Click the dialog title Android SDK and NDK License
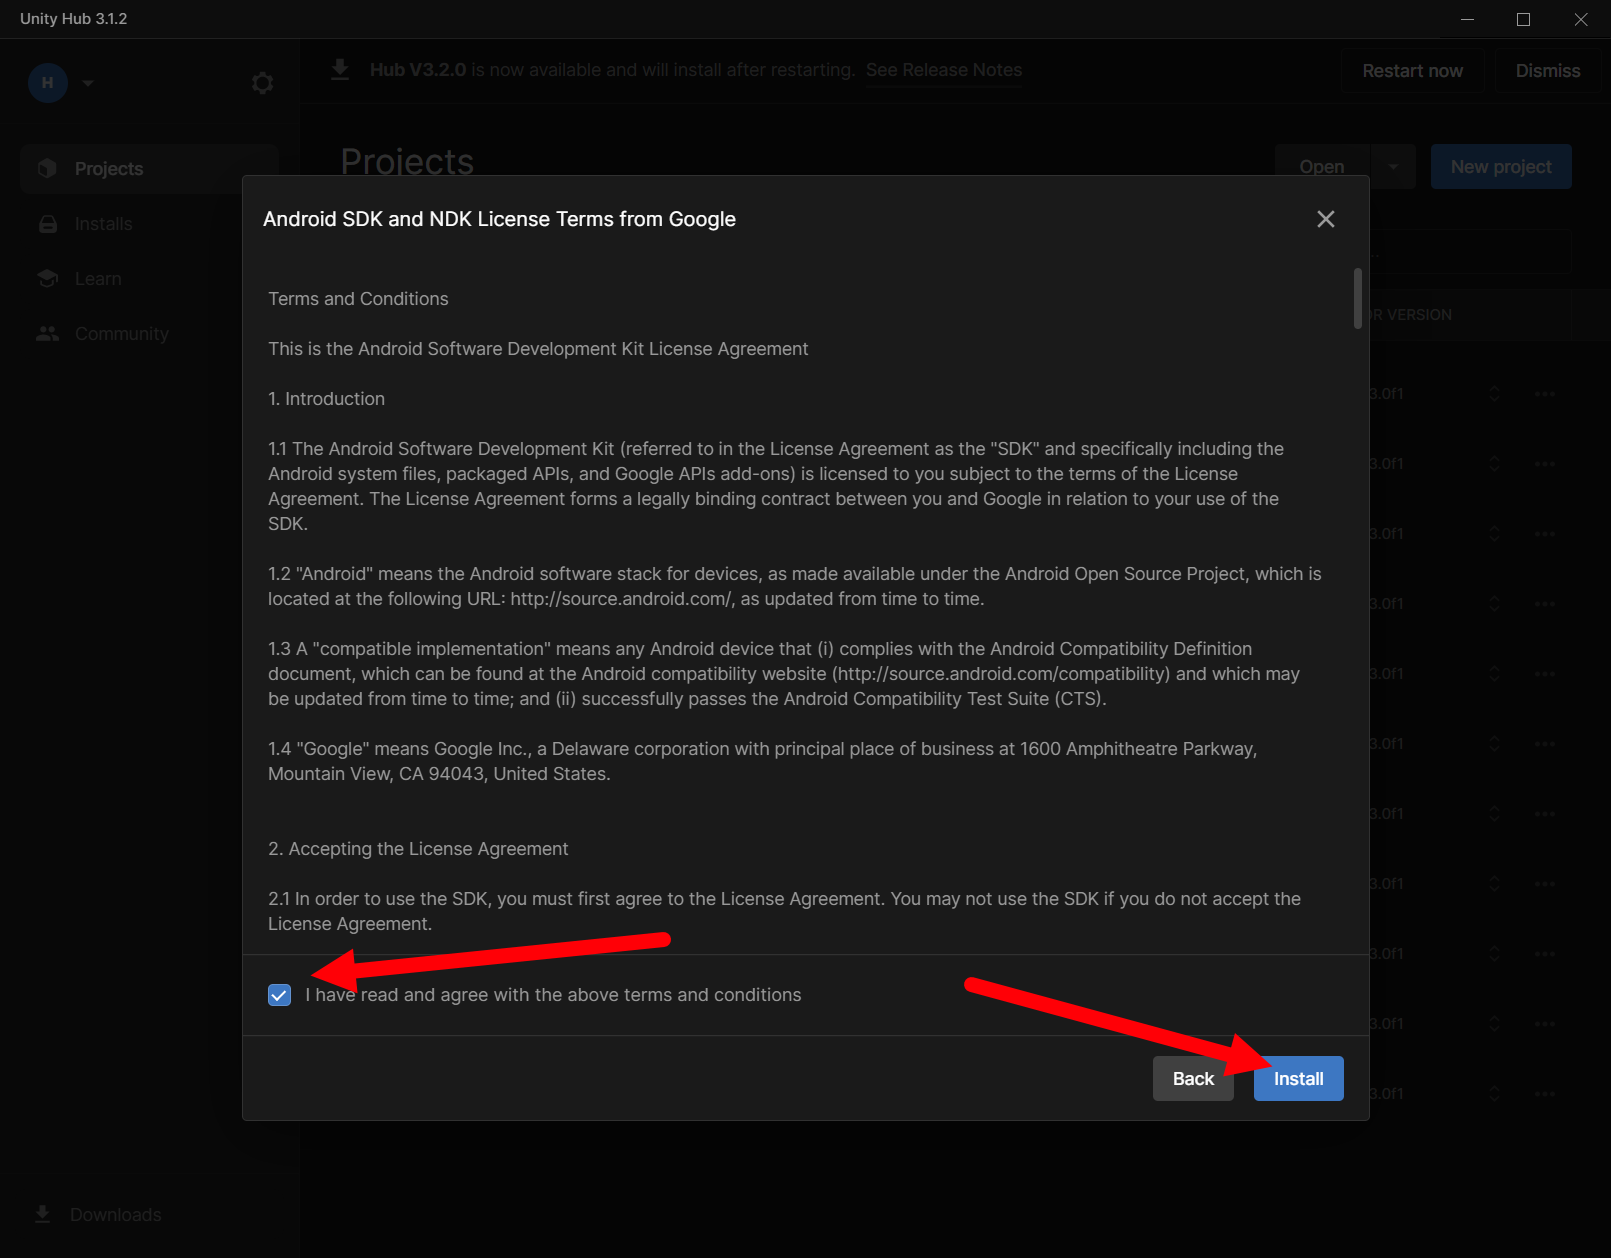 pos(499,219)
